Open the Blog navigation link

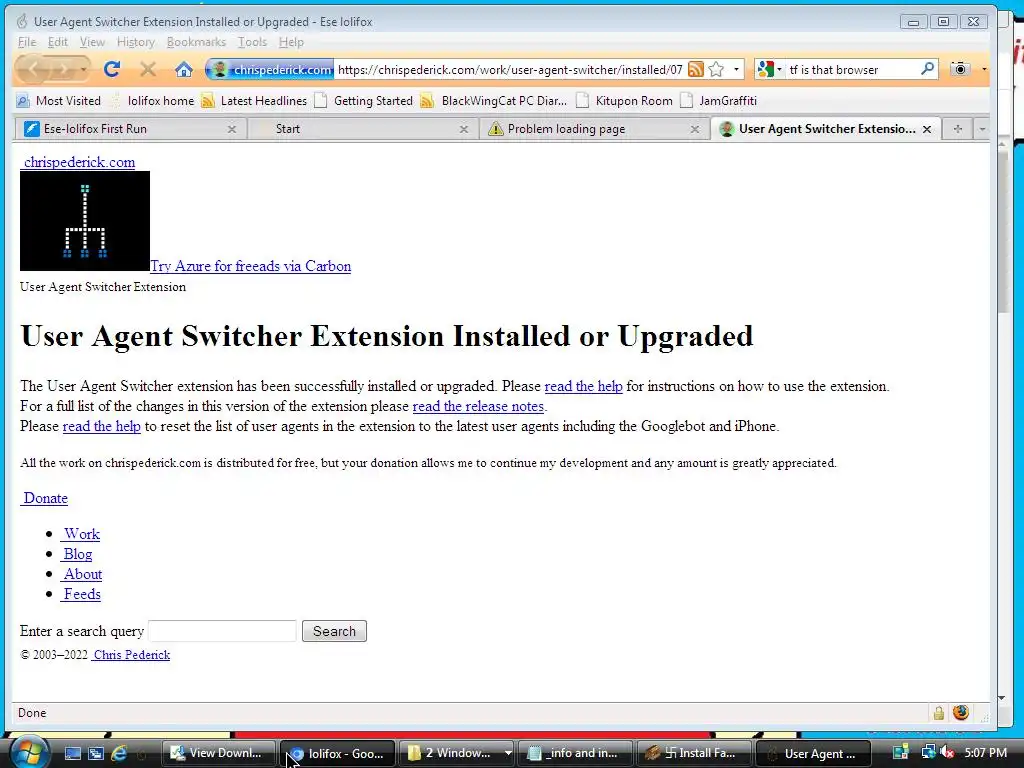pos(77,554)
